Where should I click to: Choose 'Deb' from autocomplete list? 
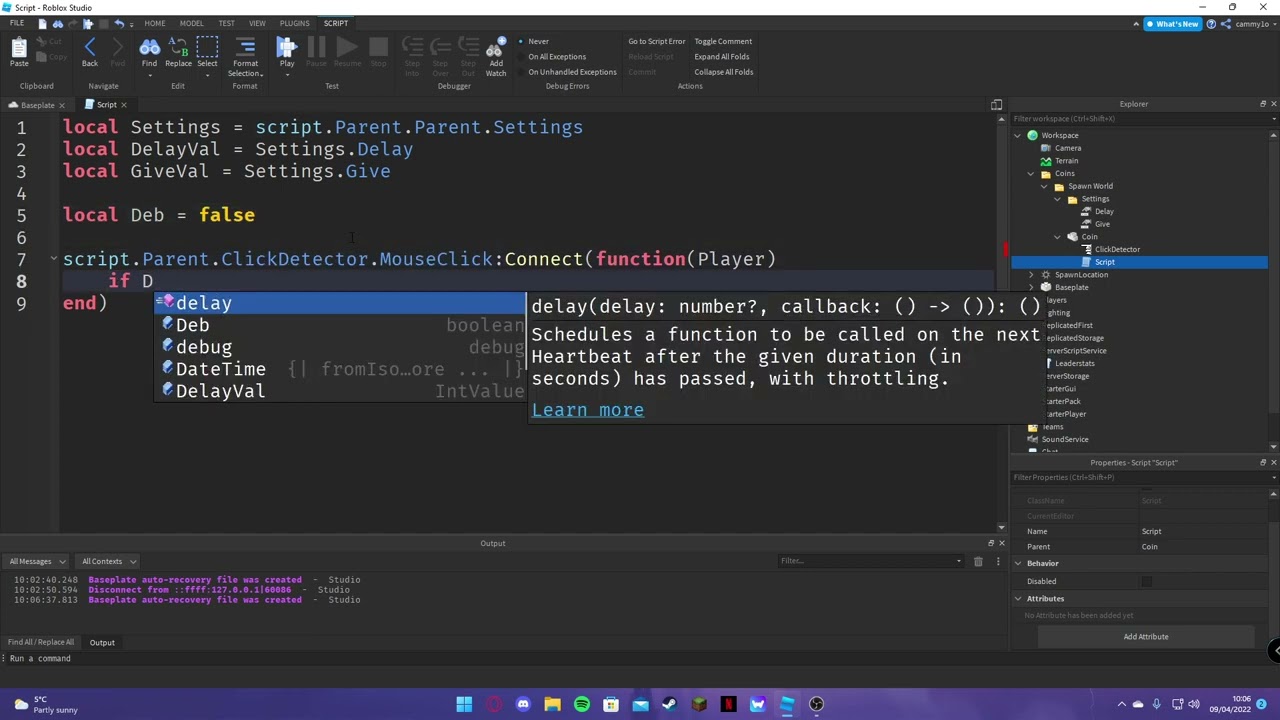(340, 325)
